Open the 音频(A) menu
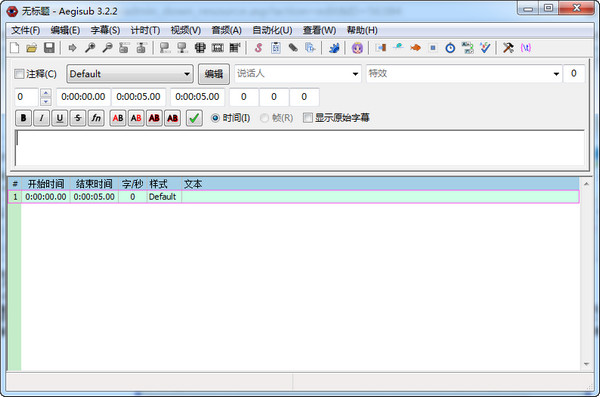 pos(227,30)
